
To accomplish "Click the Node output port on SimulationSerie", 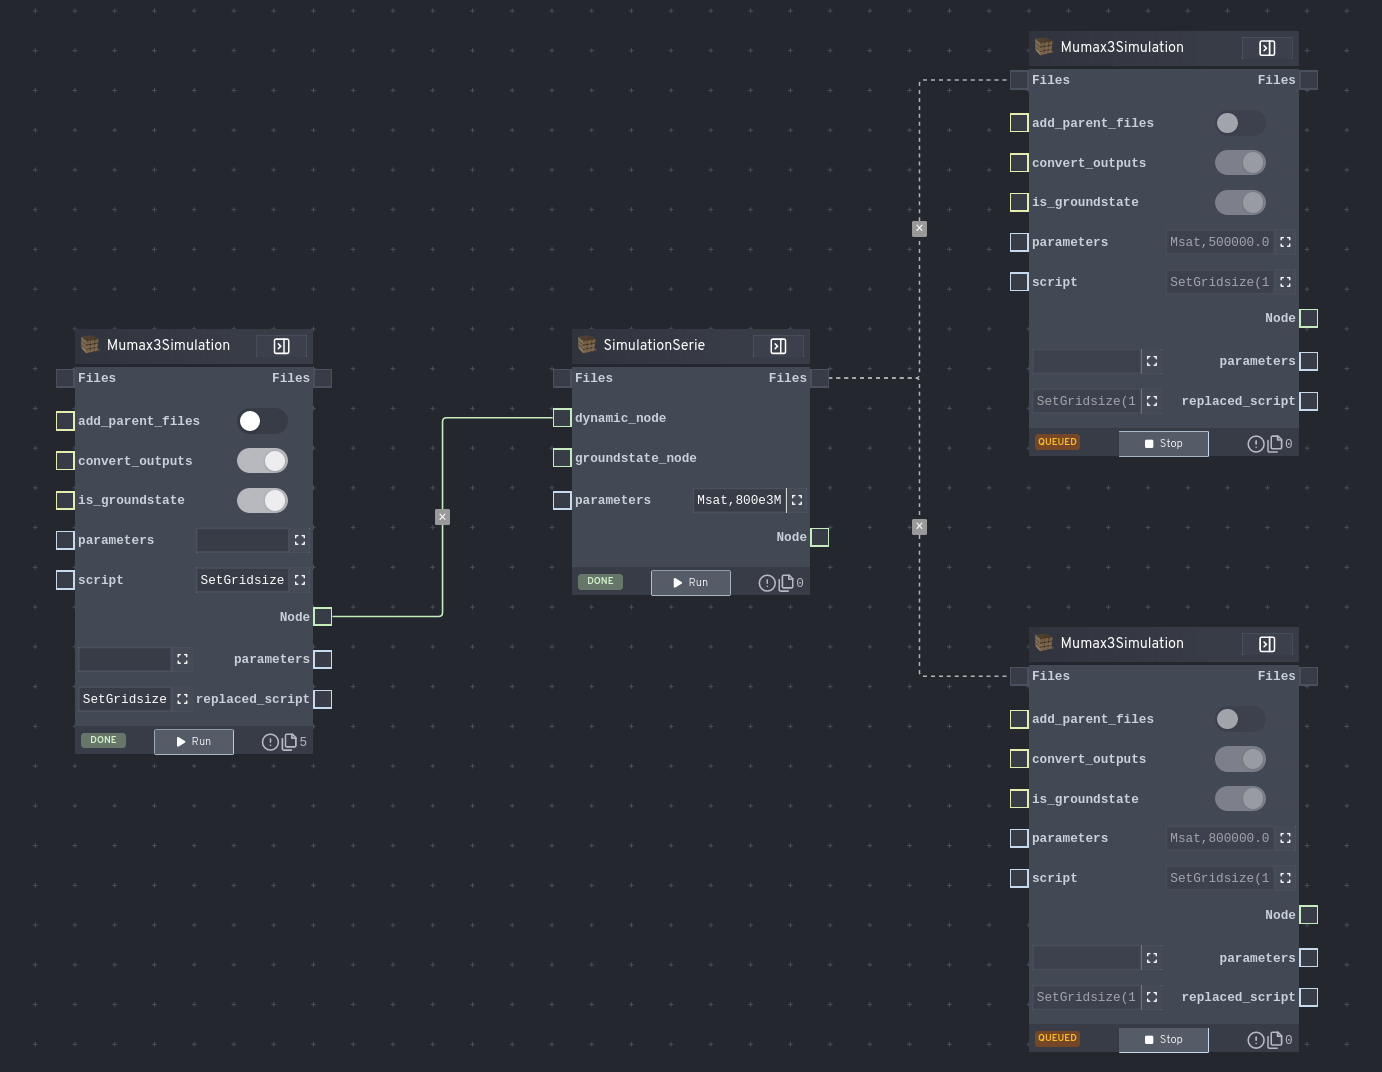I will [819, 537].
